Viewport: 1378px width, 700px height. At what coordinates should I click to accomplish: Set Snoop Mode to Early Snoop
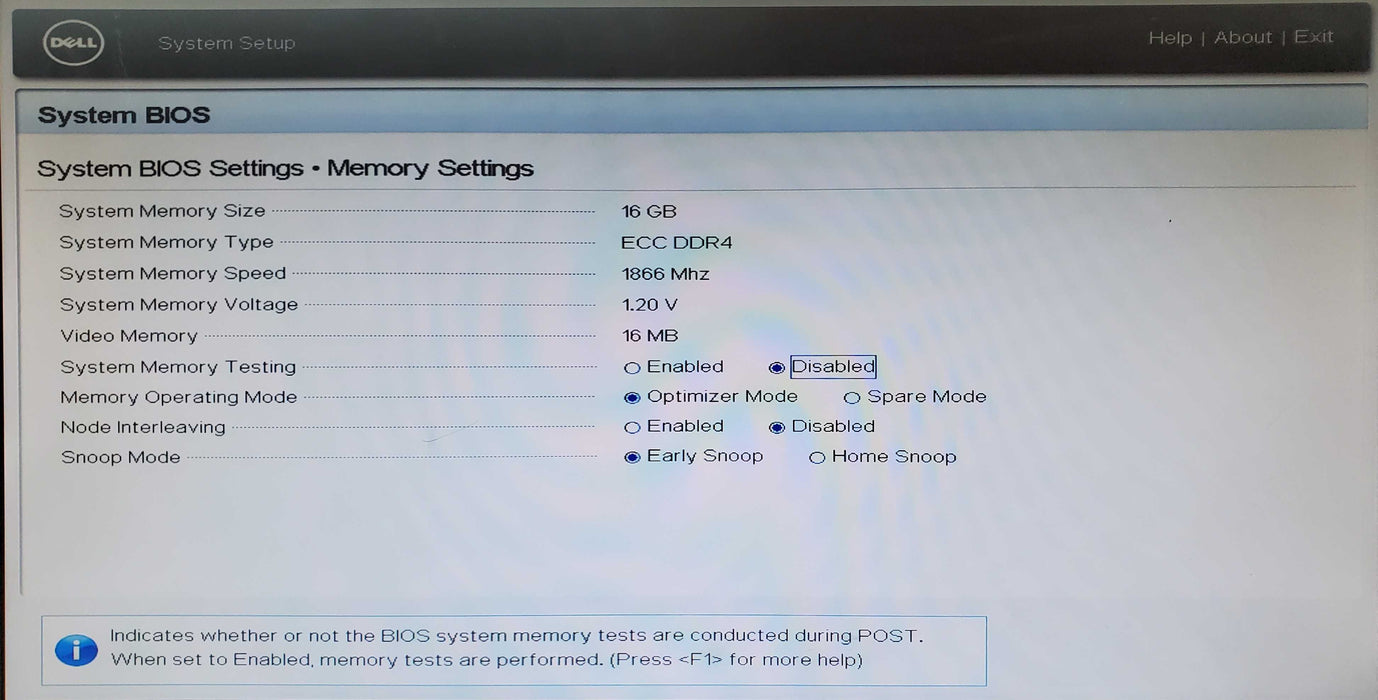[x=632, y=458]
